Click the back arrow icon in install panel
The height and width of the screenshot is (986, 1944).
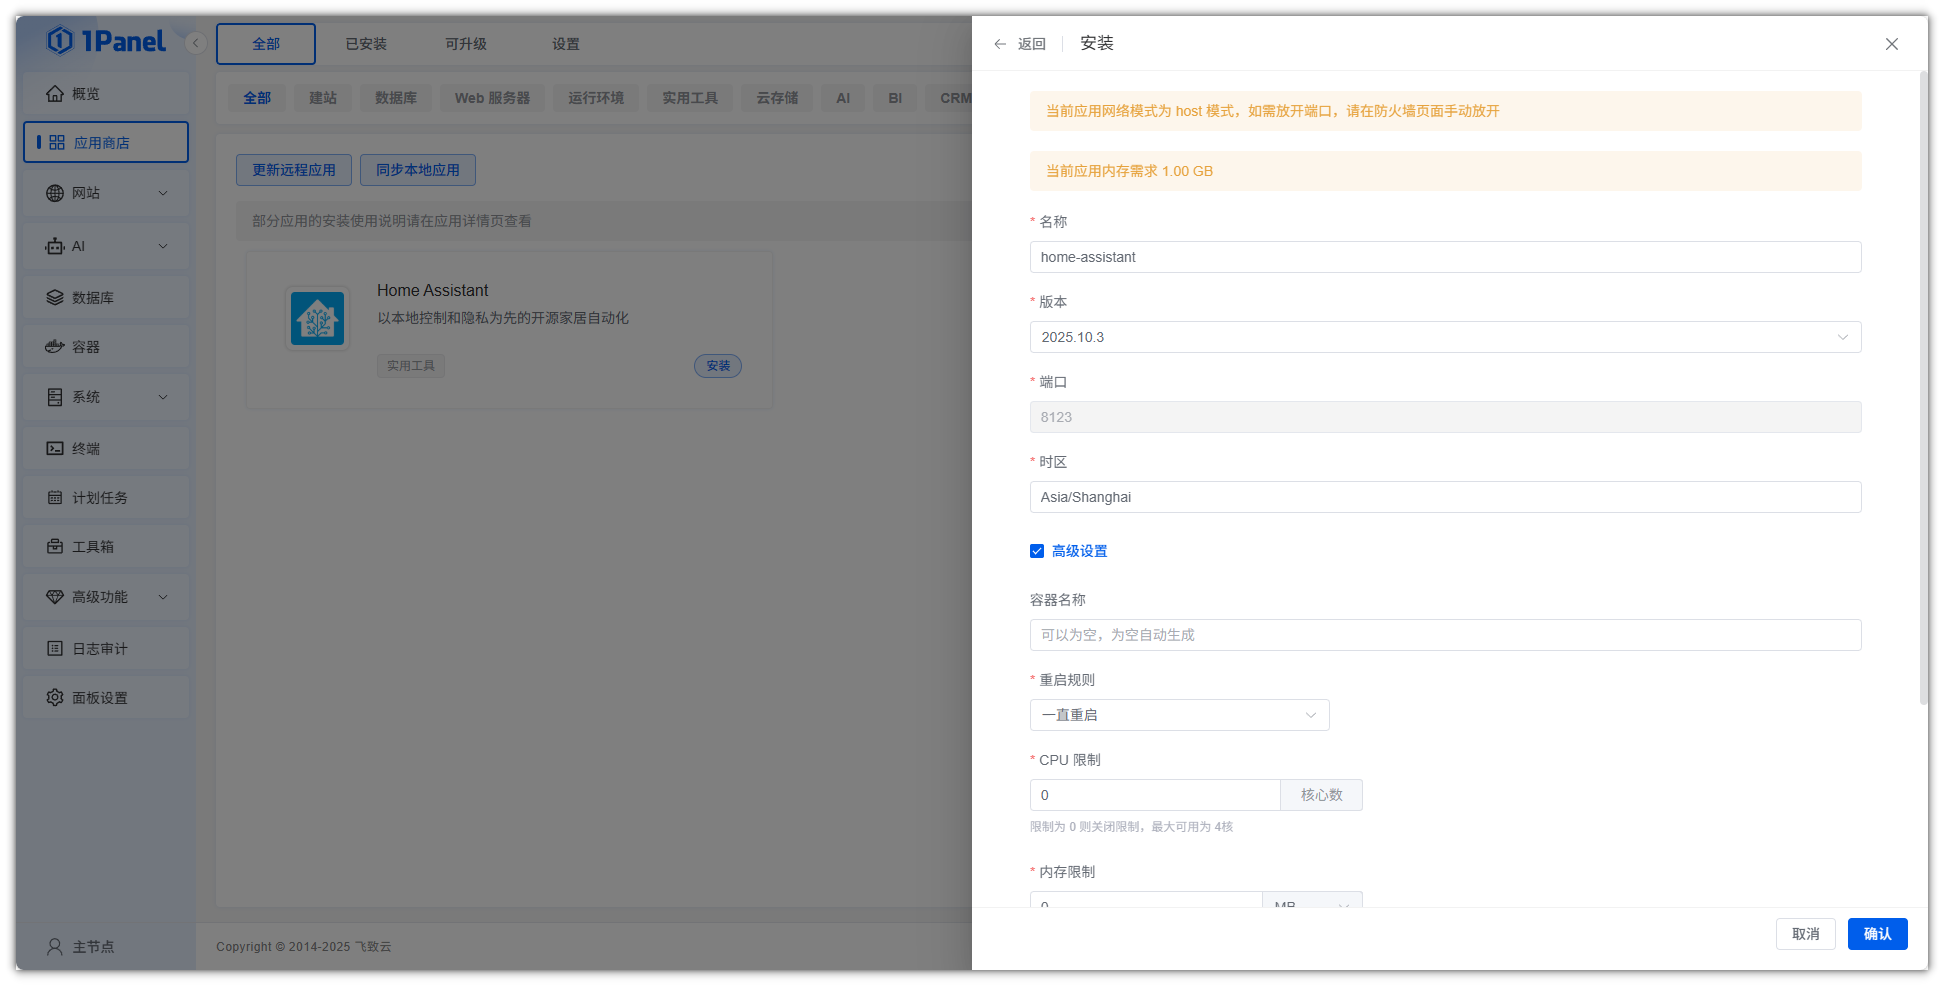pyautogui.click(x=1000, y=44)
